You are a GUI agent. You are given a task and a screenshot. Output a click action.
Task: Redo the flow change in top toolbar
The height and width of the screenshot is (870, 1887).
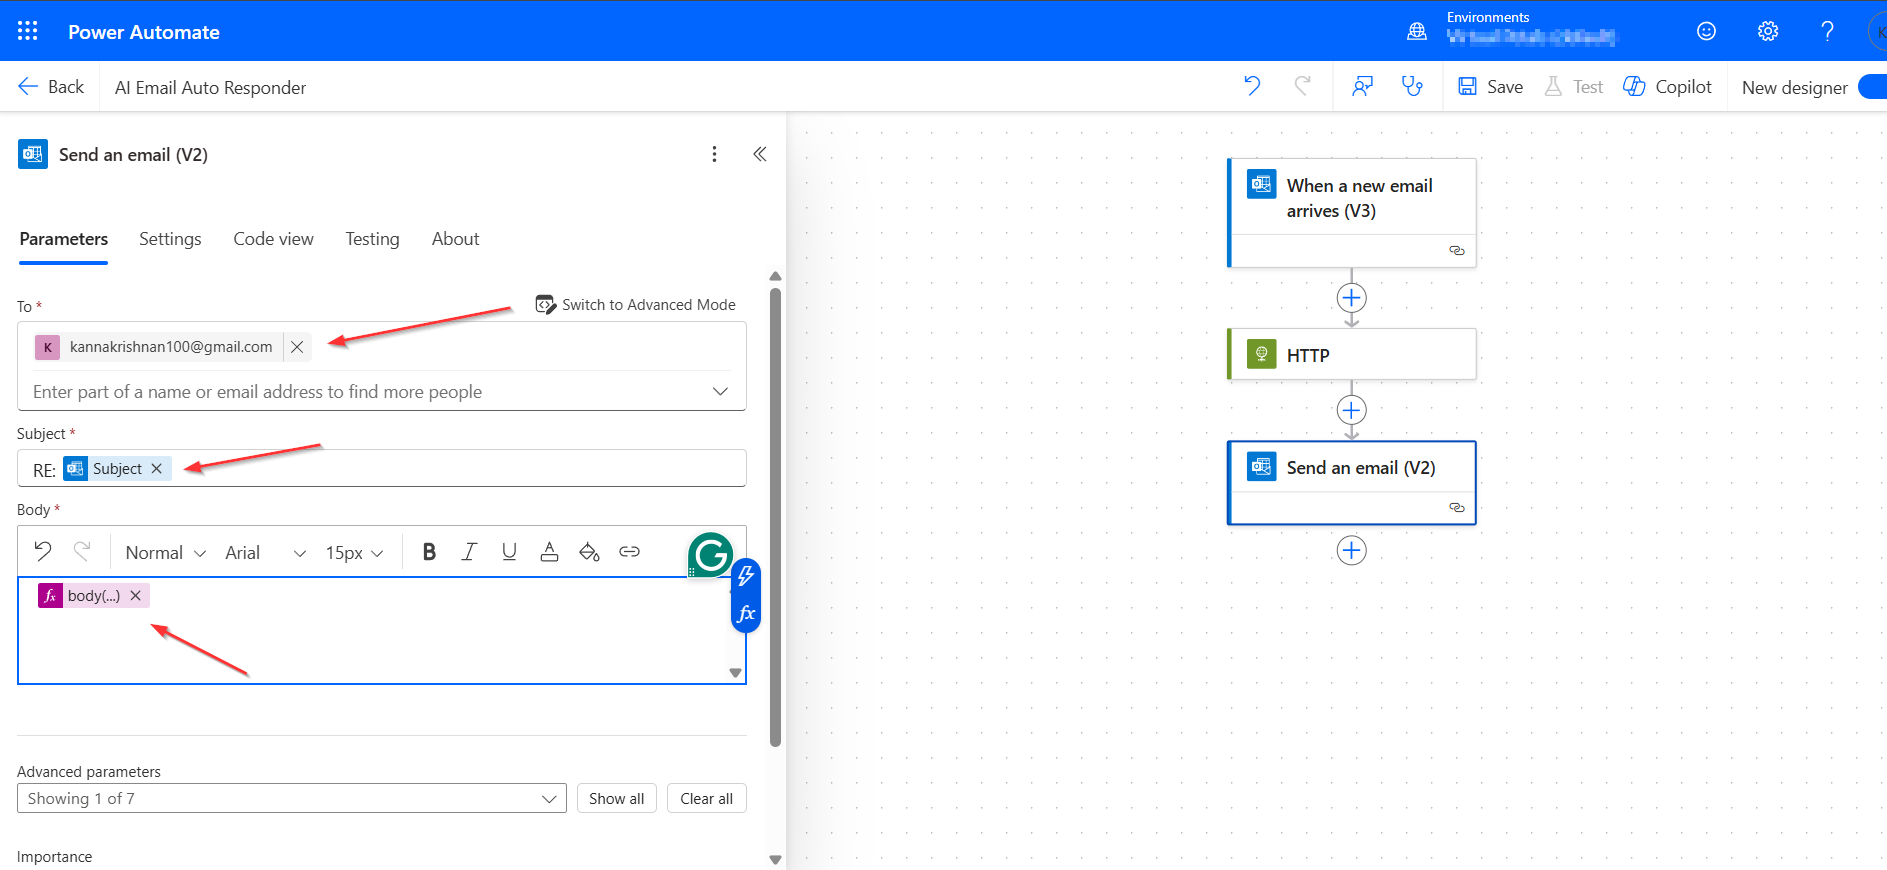click(x=1302, y=86)
